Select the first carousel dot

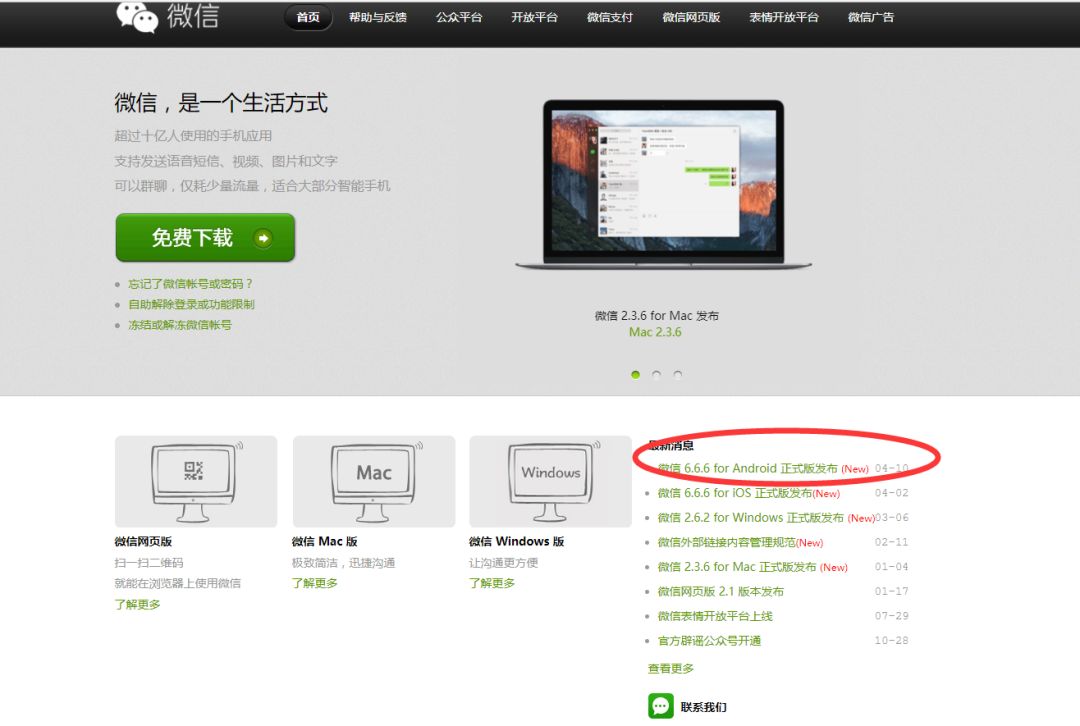(x=635, y=375)
